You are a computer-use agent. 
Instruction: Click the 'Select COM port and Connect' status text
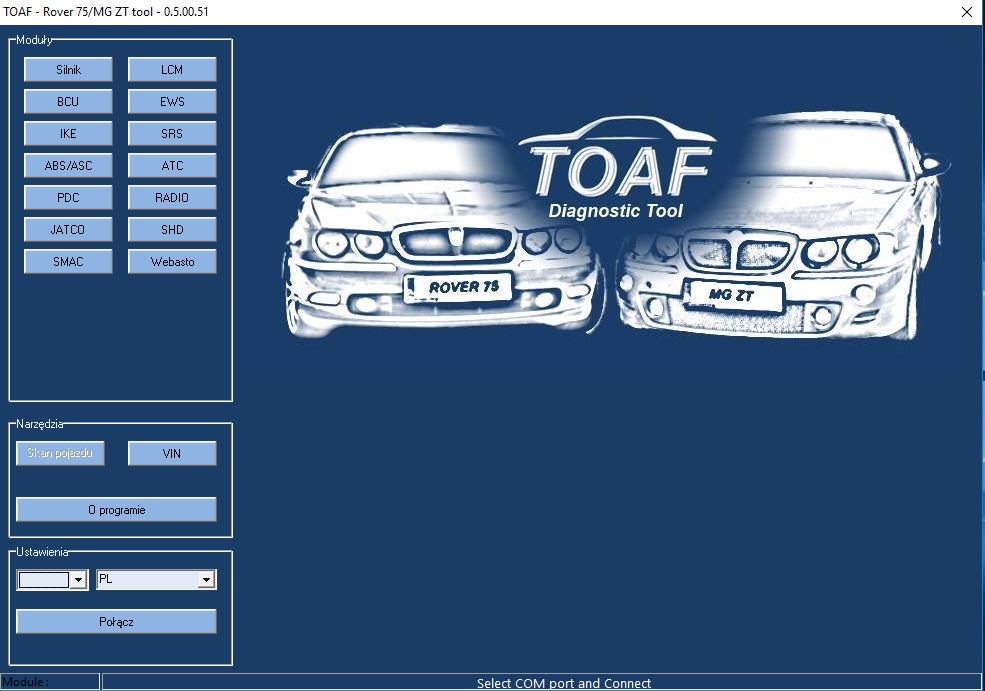pos(563,683)
